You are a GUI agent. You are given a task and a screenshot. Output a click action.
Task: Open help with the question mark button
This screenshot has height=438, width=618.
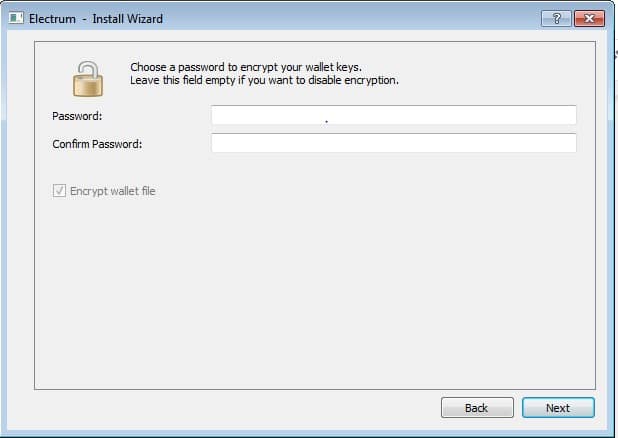click(556, 19)
